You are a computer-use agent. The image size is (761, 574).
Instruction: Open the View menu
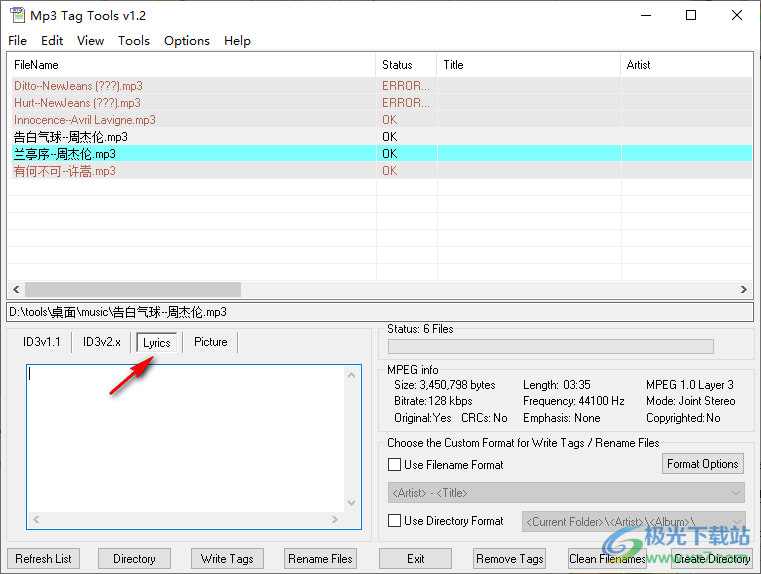(90, 41)
